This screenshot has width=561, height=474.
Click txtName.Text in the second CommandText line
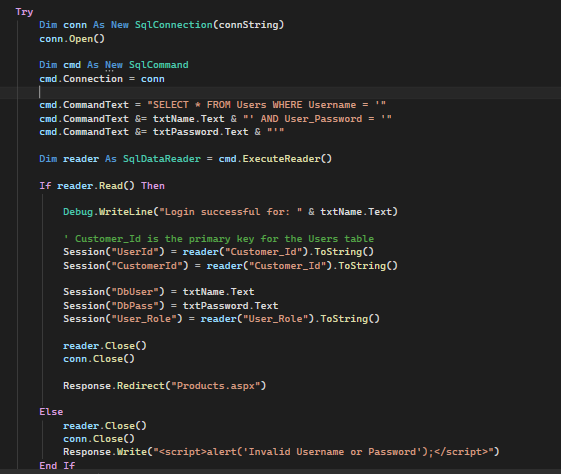click(189, 119)
